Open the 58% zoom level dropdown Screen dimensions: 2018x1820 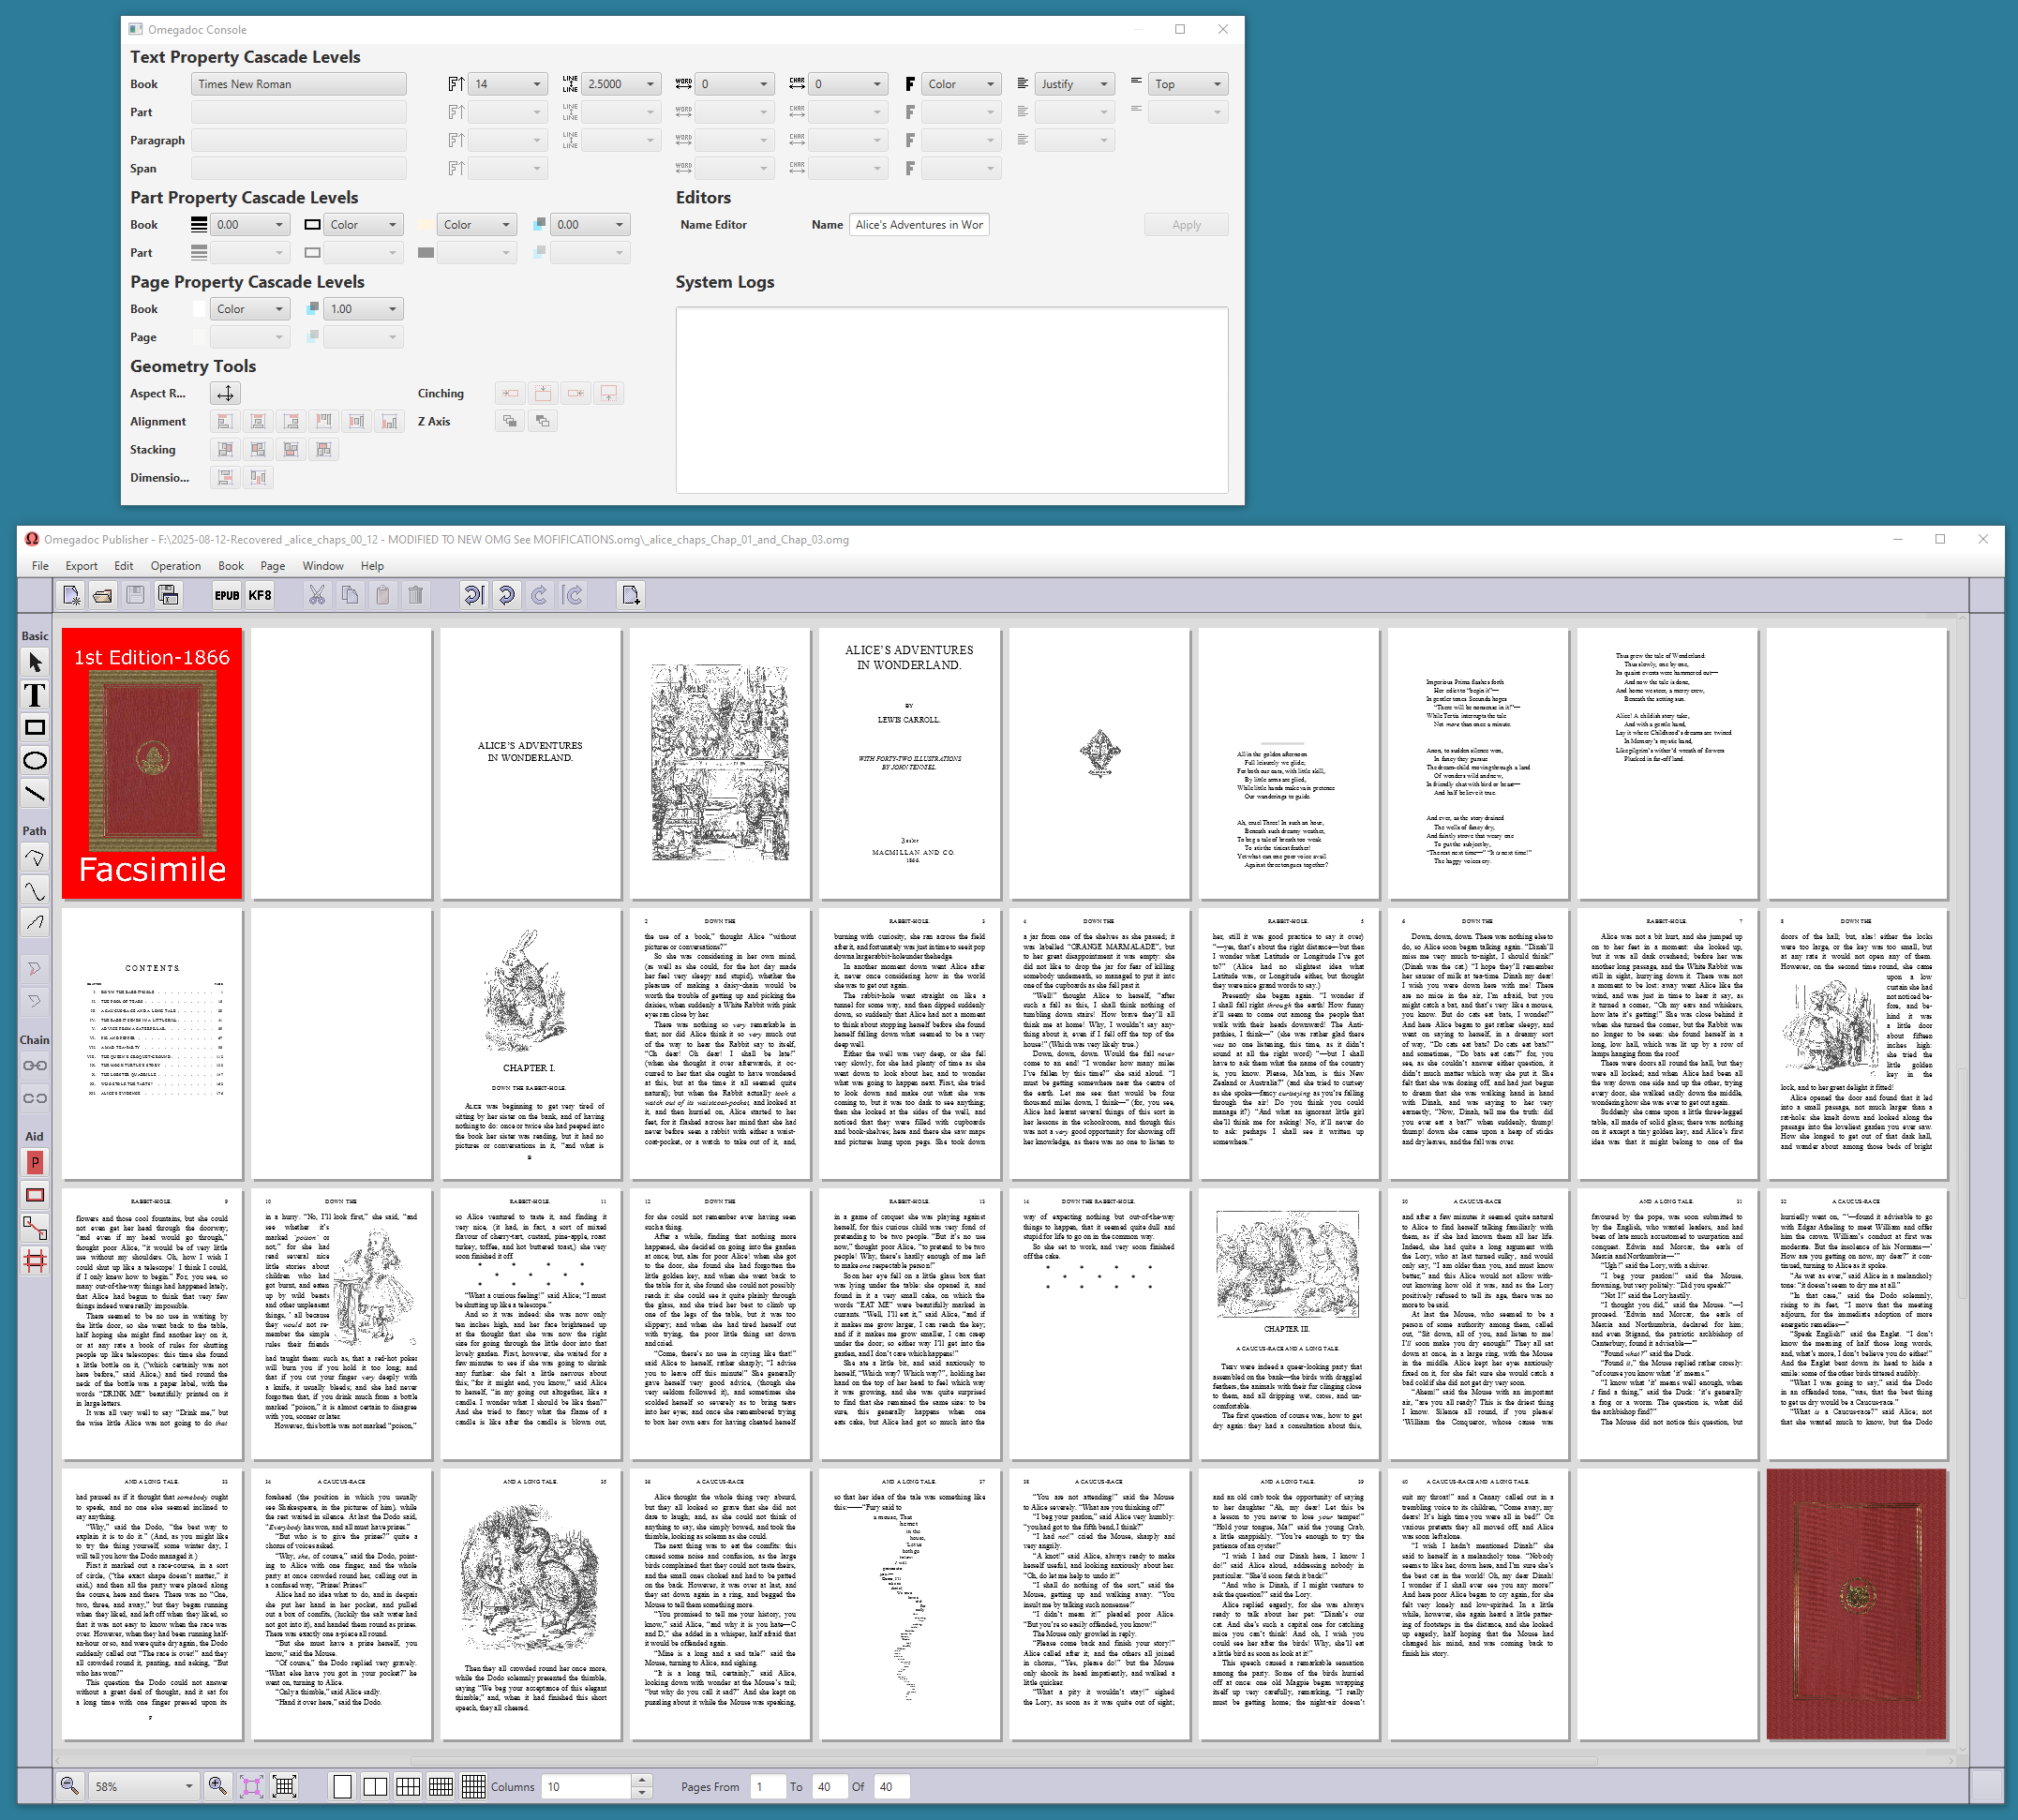[189, 1786]
